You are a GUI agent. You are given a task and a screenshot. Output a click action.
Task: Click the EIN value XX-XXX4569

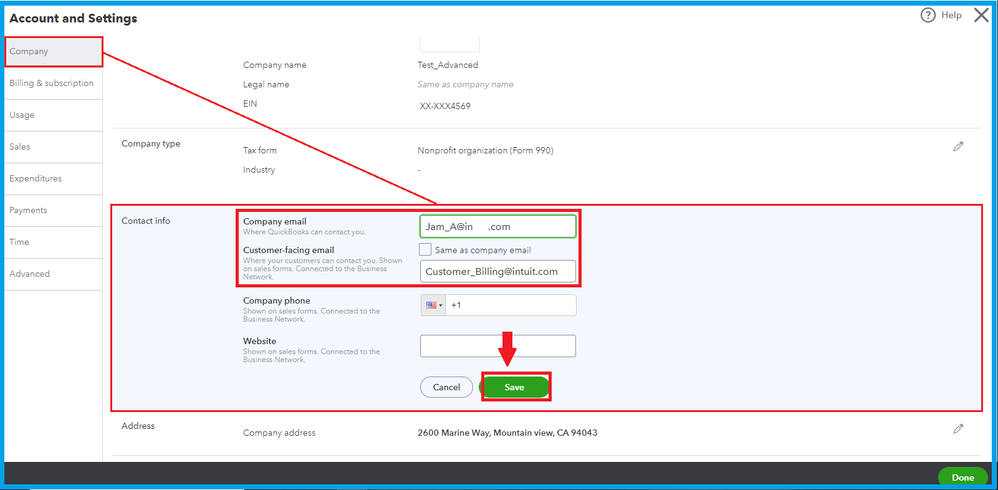click(x=445, y=106)
